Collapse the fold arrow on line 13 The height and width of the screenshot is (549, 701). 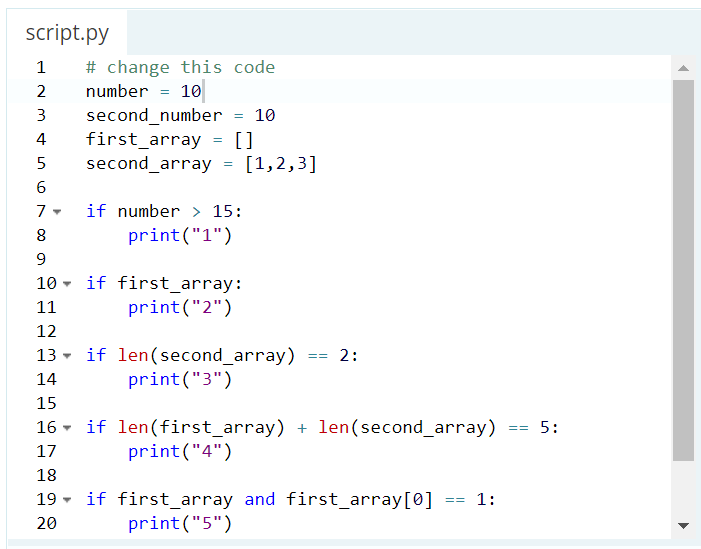pos(67,356)
